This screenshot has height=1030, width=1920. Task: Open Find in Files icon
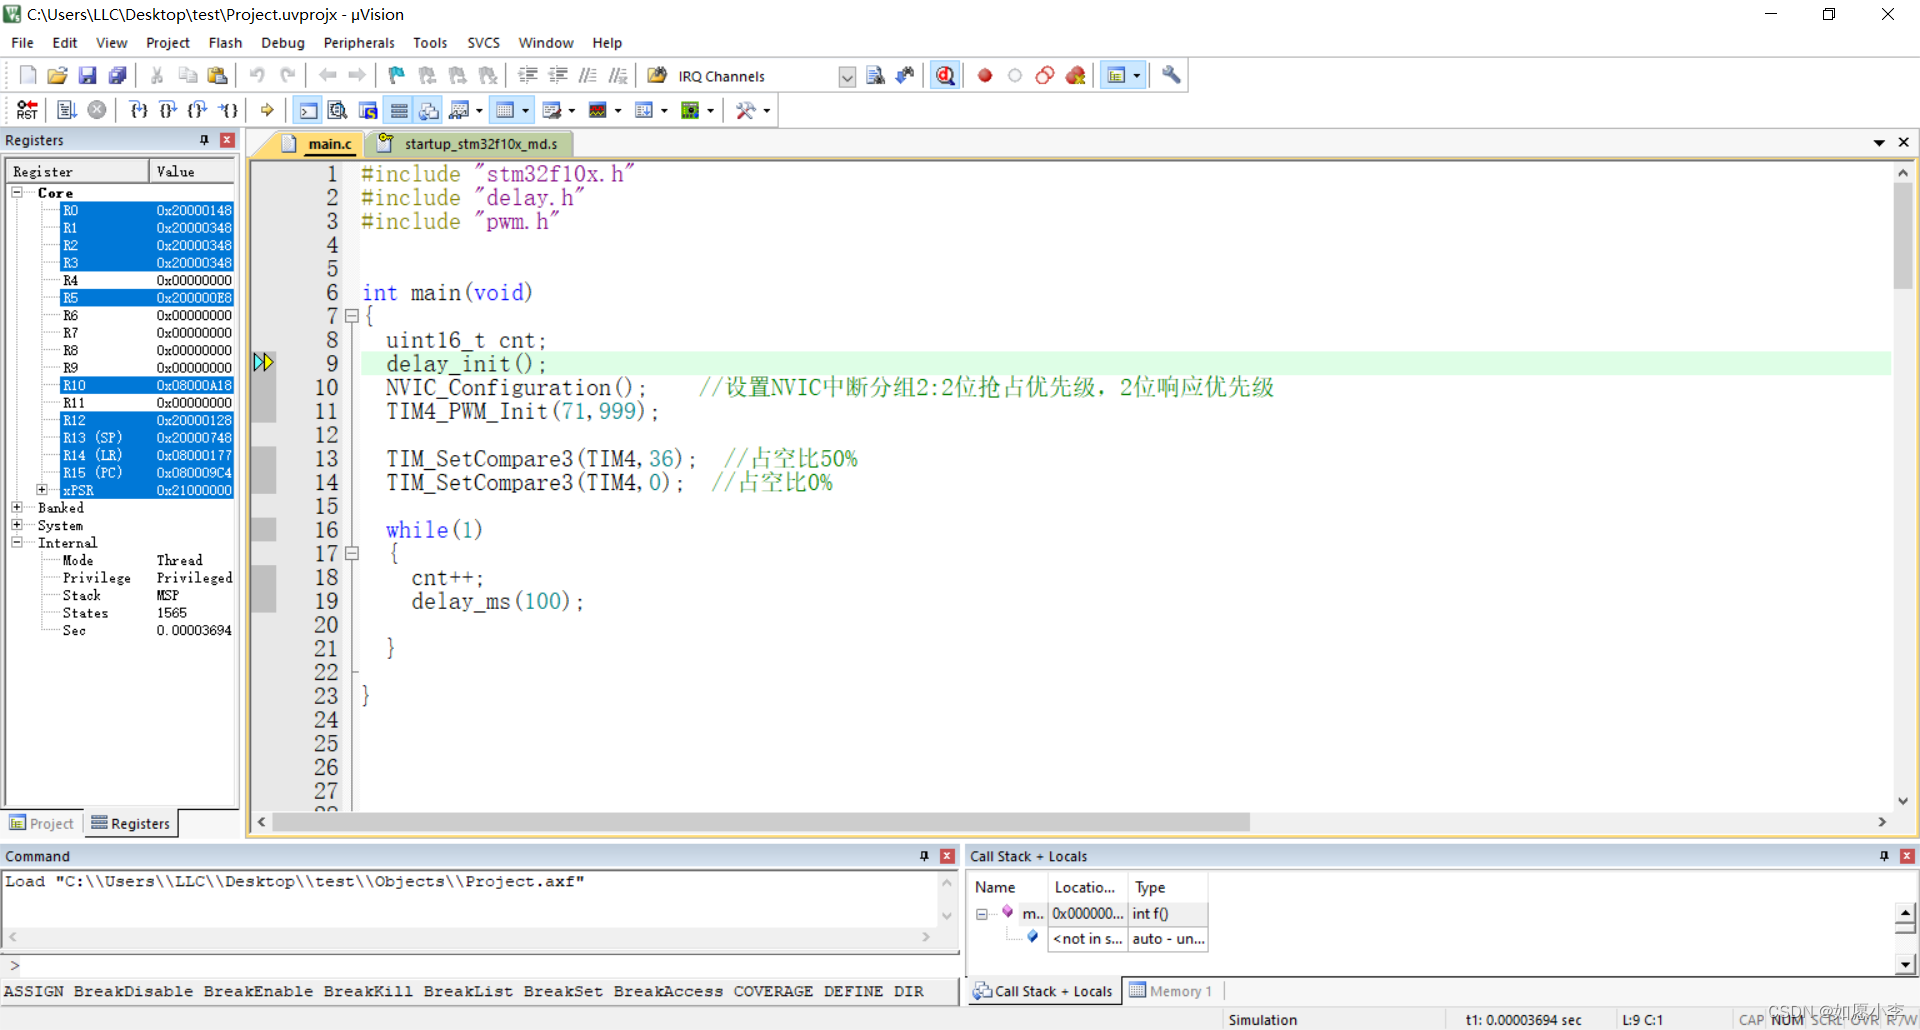(x=657, y=76)
